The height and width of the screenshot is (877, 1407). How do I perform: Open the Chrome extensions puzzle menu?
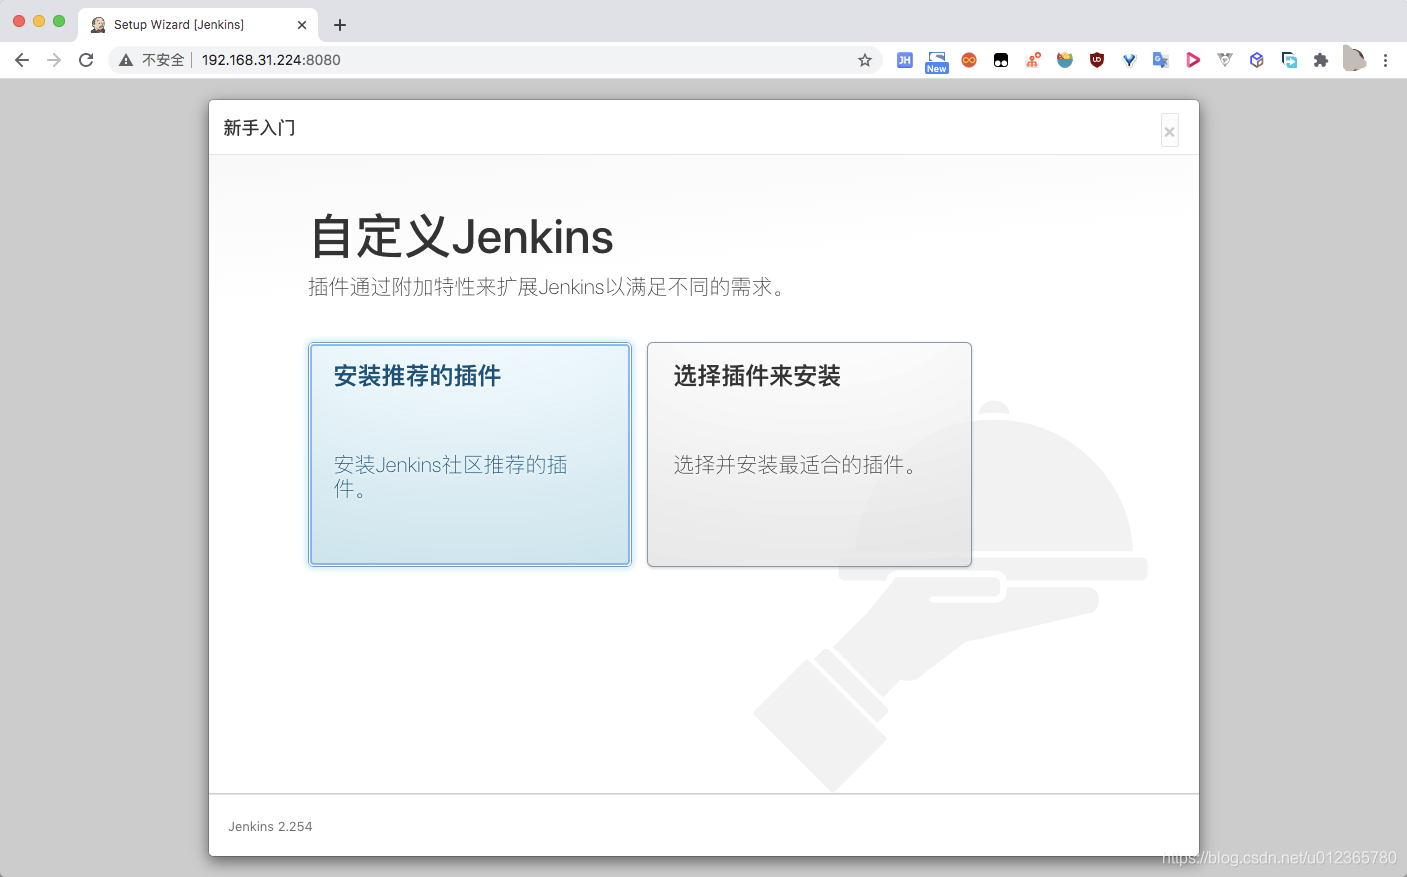(1321, 60)
